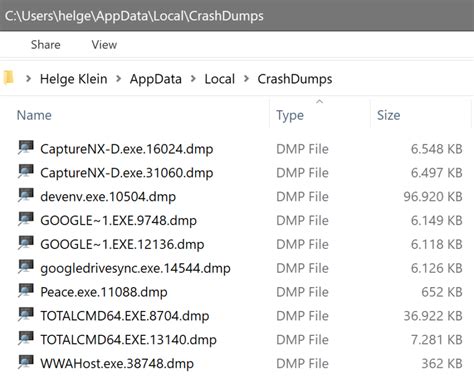Open the View ribbon tab

point(104,45)
